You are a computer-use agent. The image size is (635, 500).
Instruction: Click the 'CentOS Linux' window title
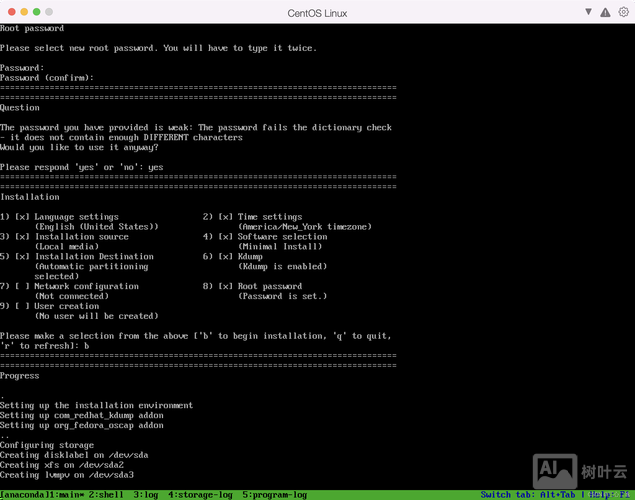coord(317,13)
